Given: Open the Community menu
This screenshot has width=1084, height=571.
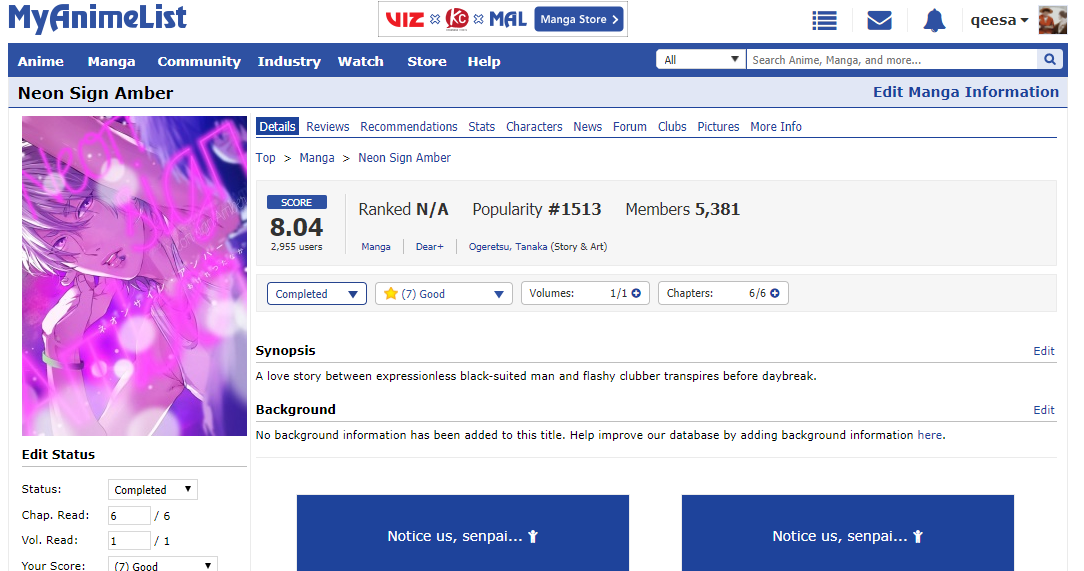Looking at the screenshot, I should [x=199, y=61].
